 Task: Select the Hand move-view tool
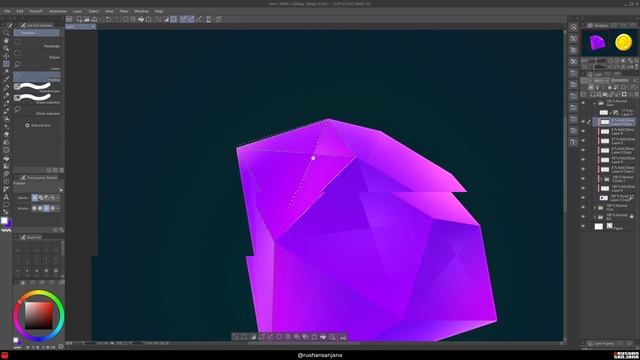tap(6, 41)
